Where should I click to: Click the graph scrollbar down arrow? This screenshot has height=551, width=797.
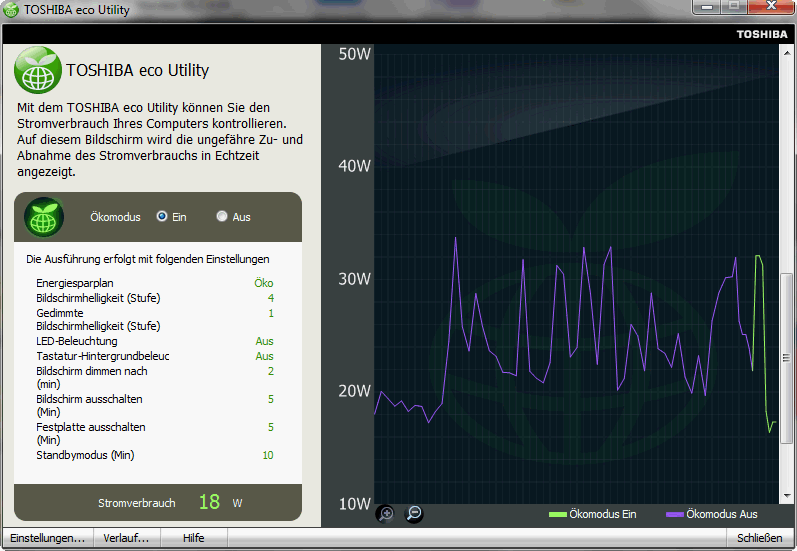coord(786,496)
